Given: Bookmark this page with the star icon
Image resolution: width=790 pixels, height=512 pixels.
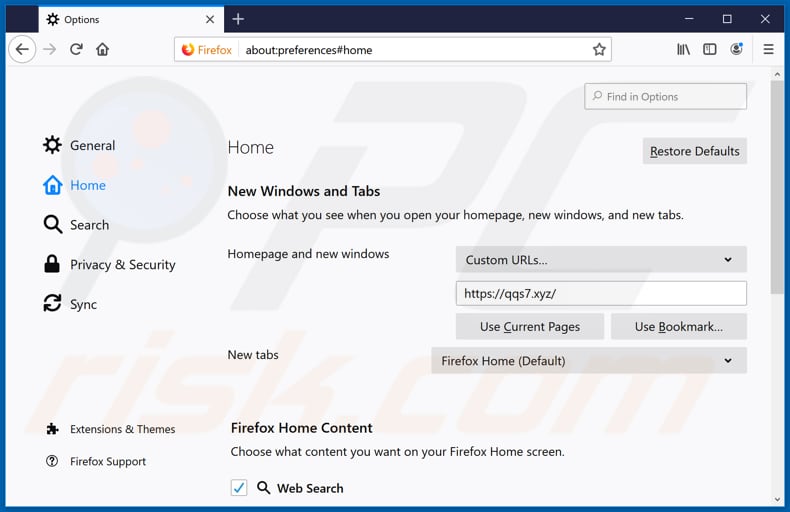Looking at the screenshot, I should pyautogui.click(x=599, y=49).
